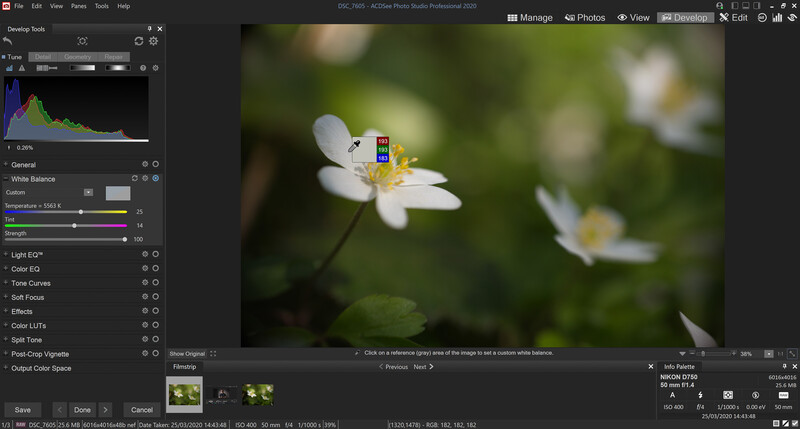Click the Save button

22,410
